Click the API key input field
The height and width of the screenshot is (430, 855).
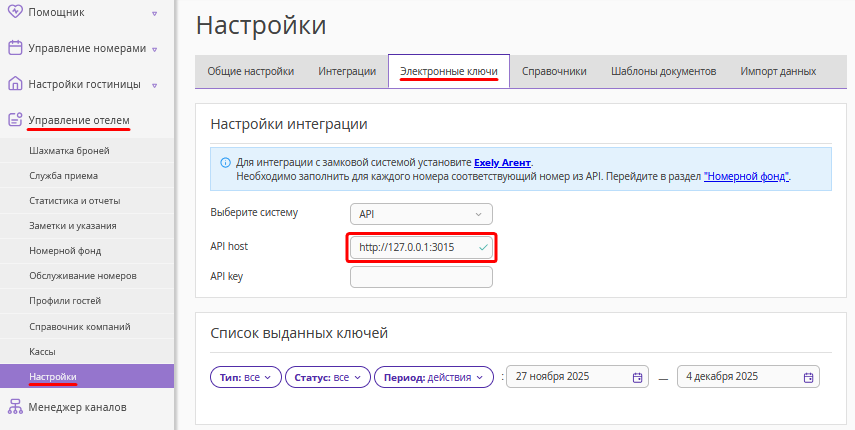tap(421, 277)
